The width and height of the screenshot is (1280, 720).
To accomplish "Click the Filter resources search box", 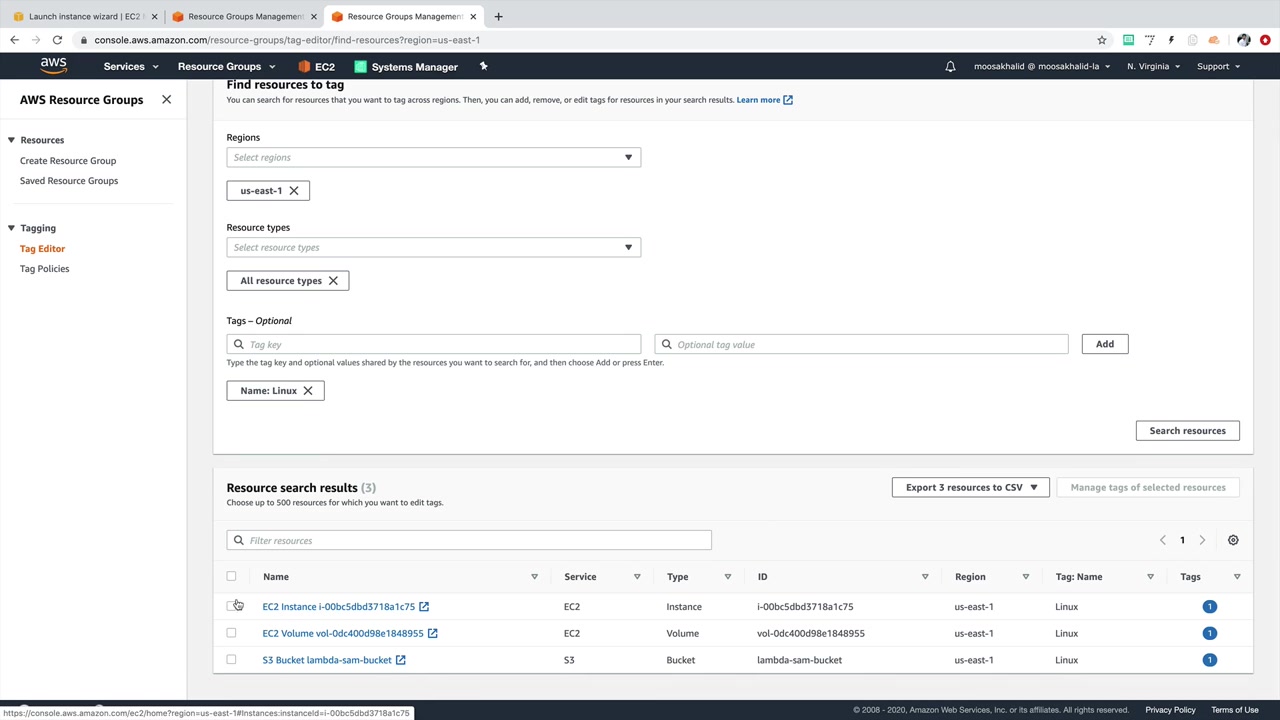I will [x=469, y=541].
